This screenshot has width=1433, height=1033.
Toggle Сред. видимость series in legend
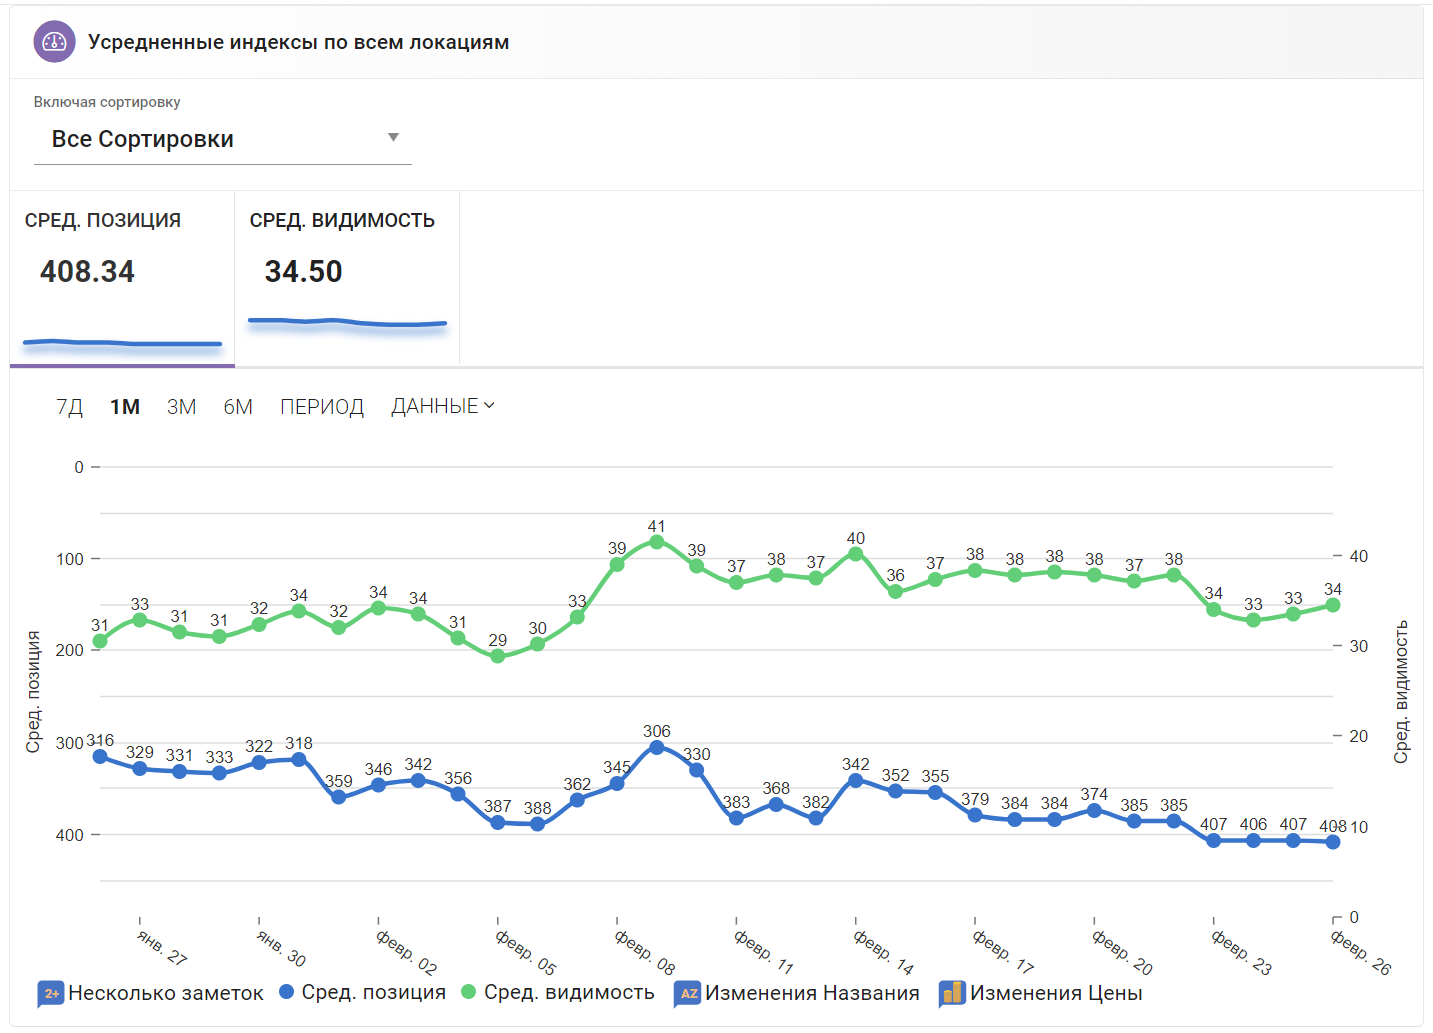coord(558,992)
